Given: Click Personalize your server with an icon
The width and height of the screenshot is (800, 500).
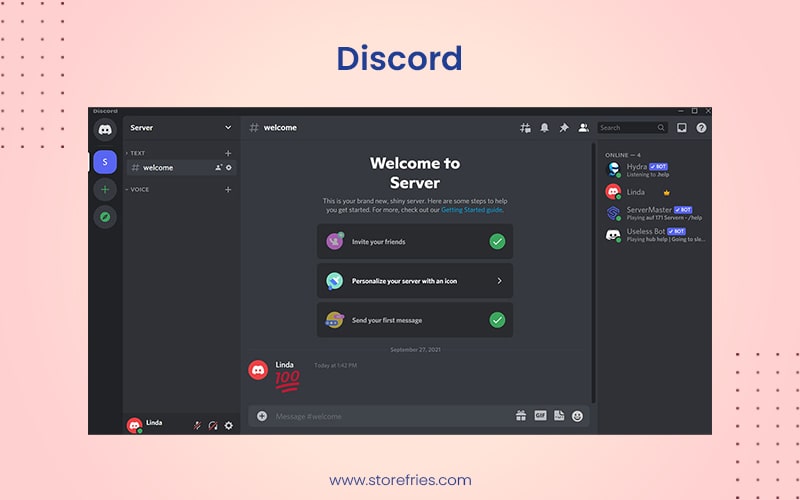Looking at the screenshot, I should [415, 281].
